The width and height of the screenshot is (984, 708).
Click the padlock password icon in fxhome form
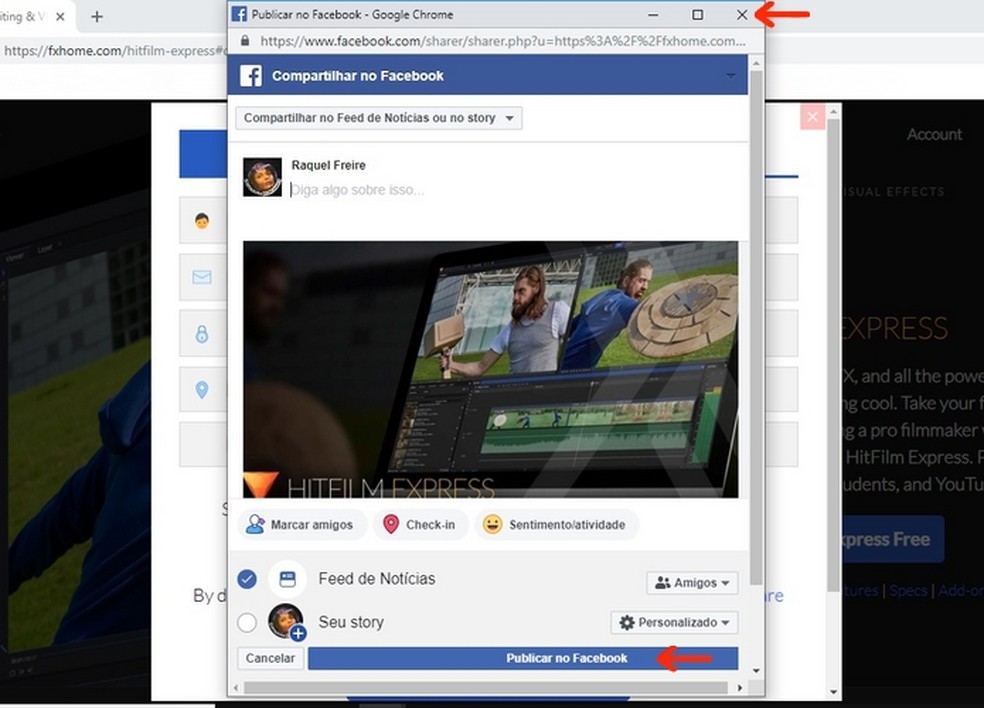point(201,333)
